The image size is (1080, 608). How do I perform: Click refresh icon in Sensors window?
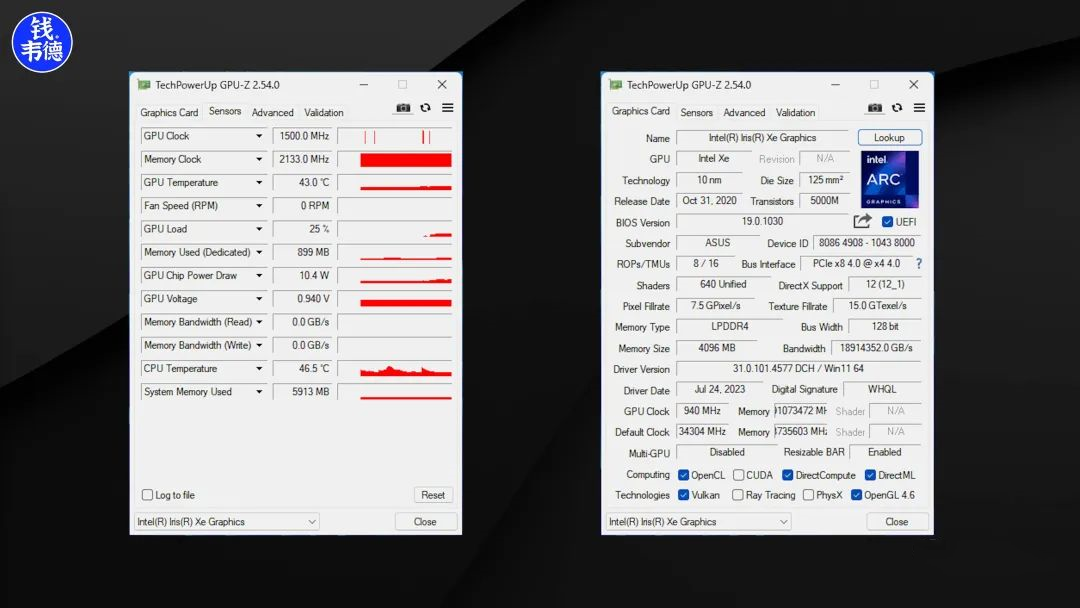click(426, 108)
